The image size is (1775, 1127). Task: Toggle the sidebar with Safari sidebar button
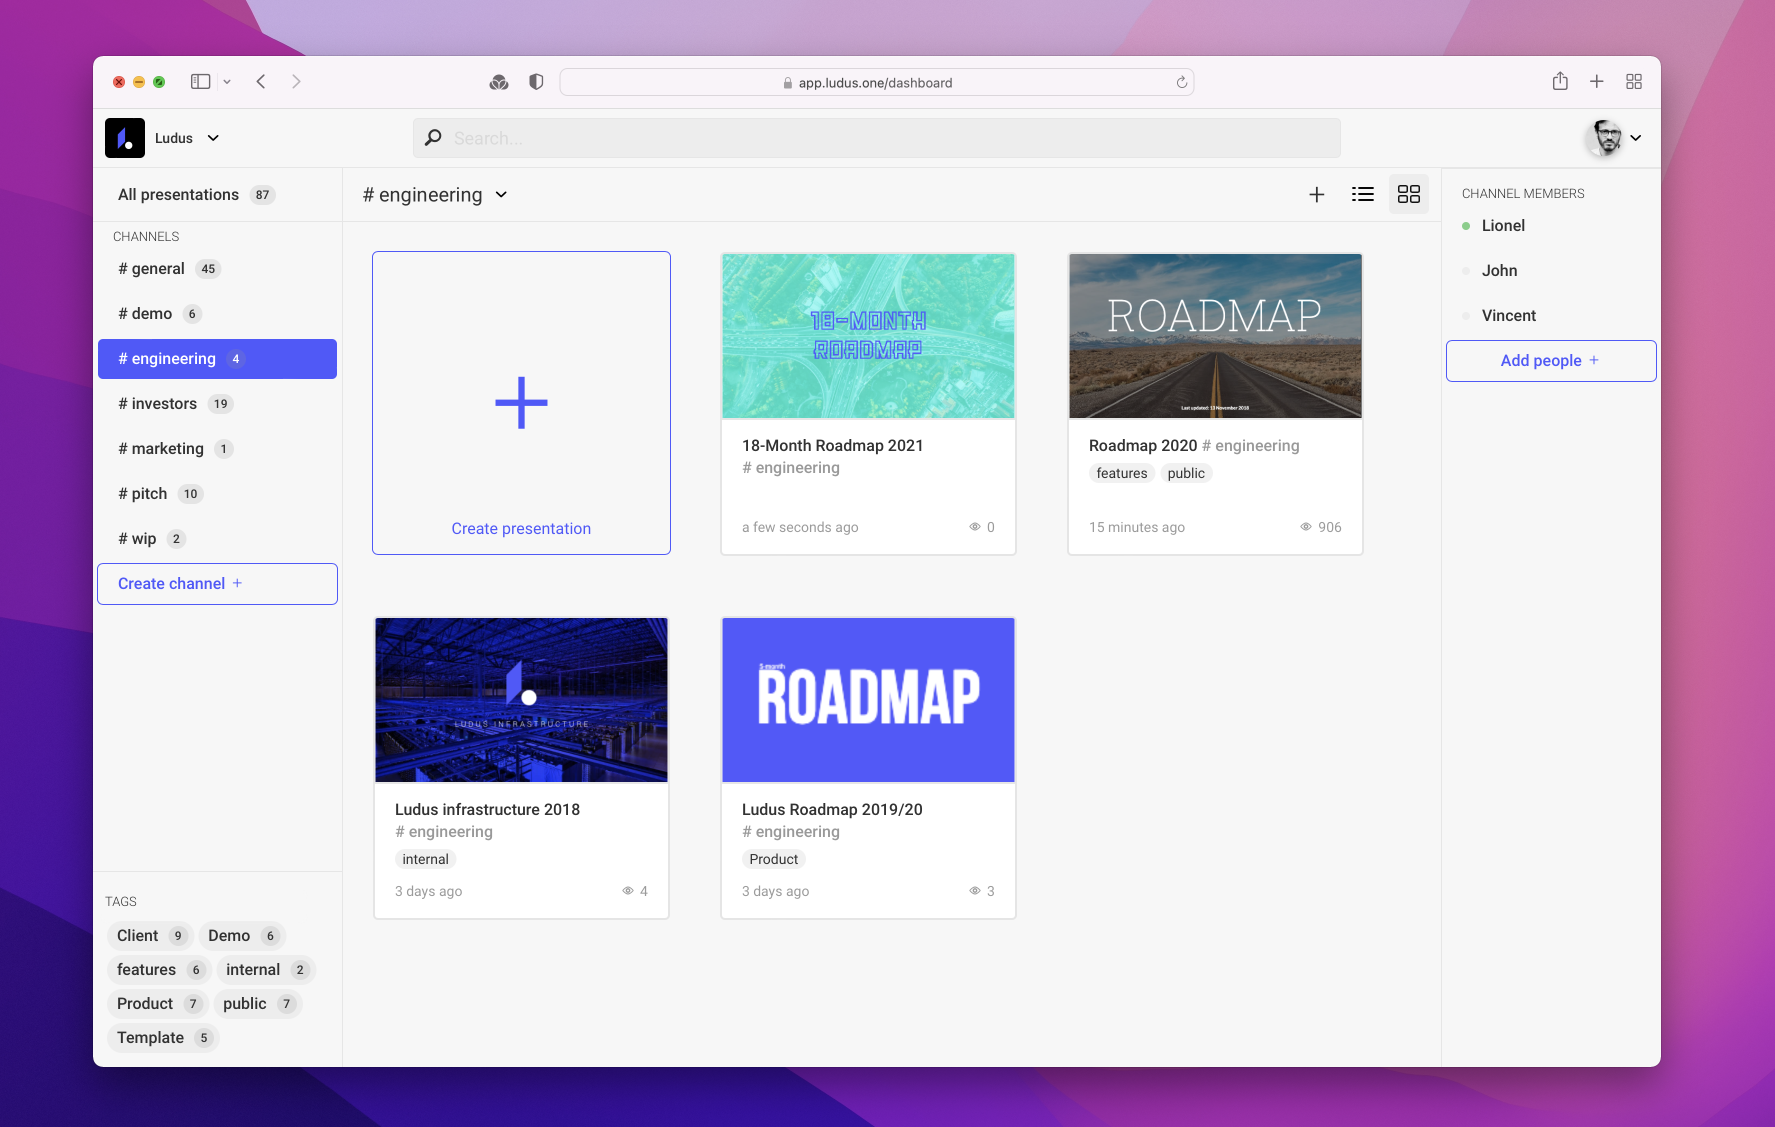200,81
